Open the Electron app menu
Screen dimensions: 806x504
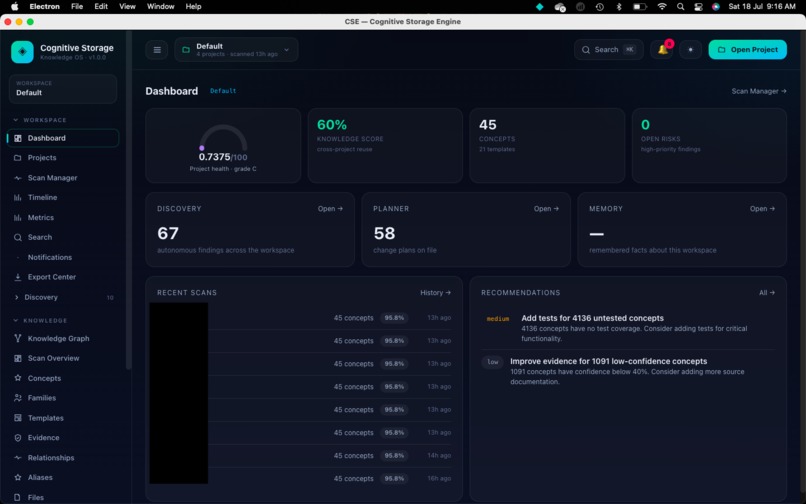(x=45, y=7)
